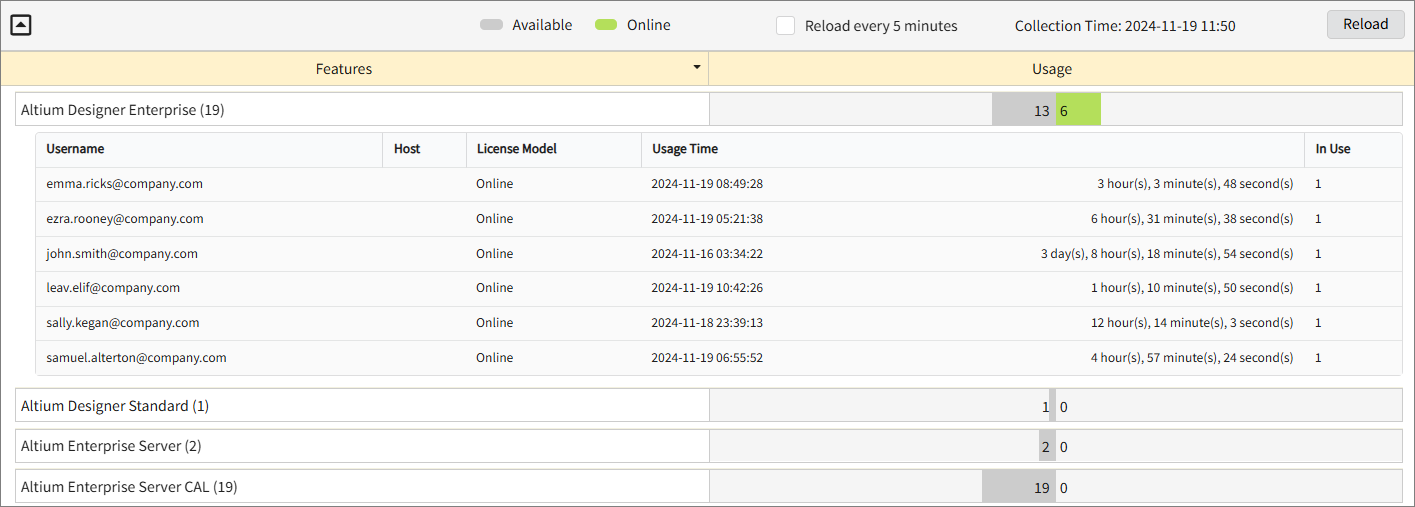Sort by the Username column header
This screenshot has height=507, width=1415.
(210, 149)
